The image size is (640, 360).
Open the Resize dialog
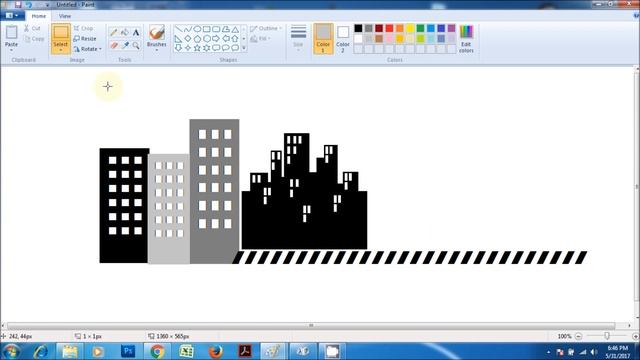85,39
